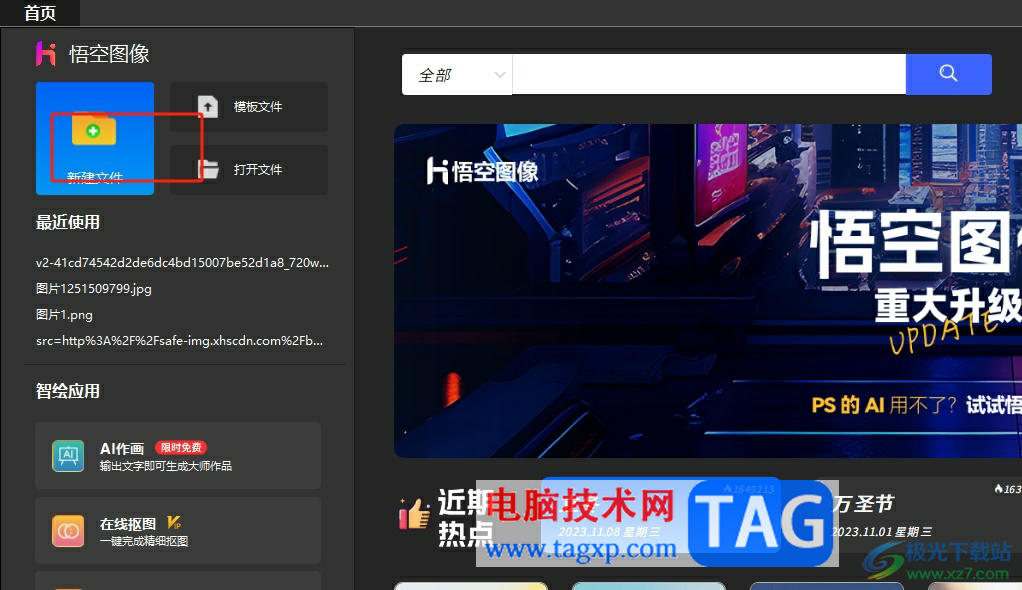Click the 模板文件 upload icon
Viewport: 1022px width, 590px height.
[x=208, y=106]
